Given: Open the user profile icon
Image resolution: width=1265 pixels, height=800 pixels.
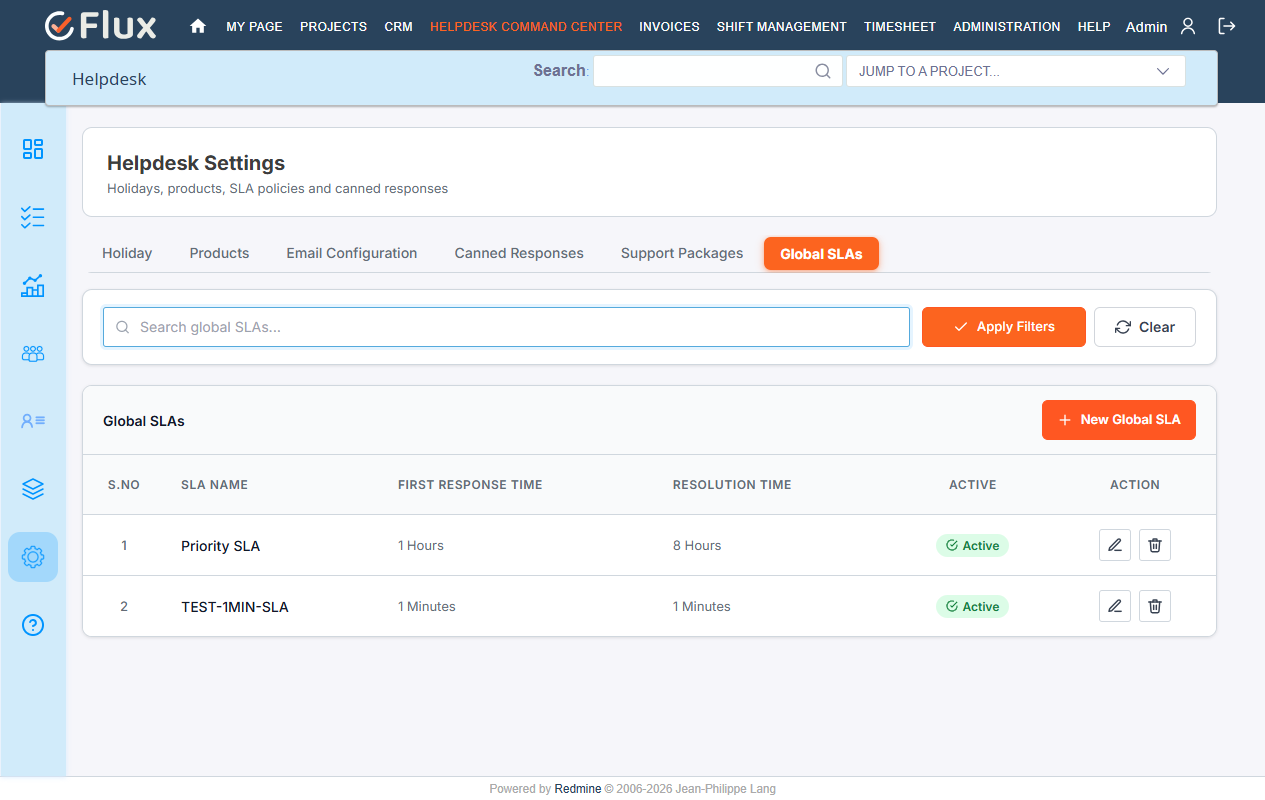Looking at the screenshot, I should (1188, 26).
